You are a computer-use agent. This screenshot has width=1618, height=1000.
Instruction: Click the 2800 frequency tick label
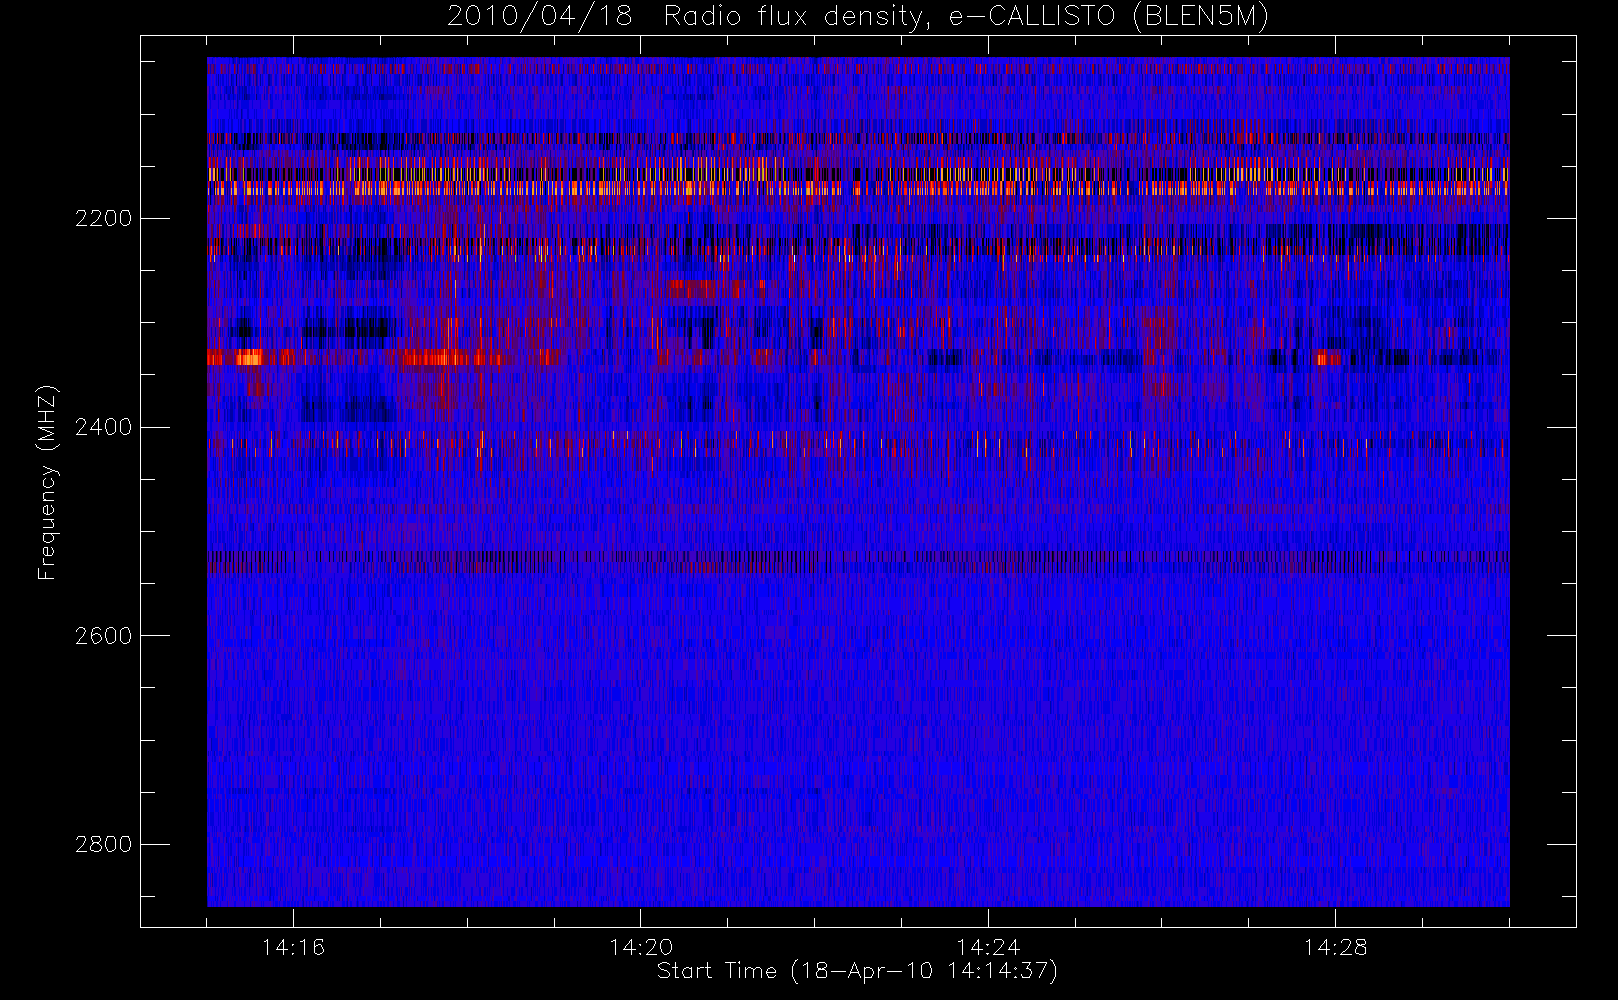pos(103,844)
